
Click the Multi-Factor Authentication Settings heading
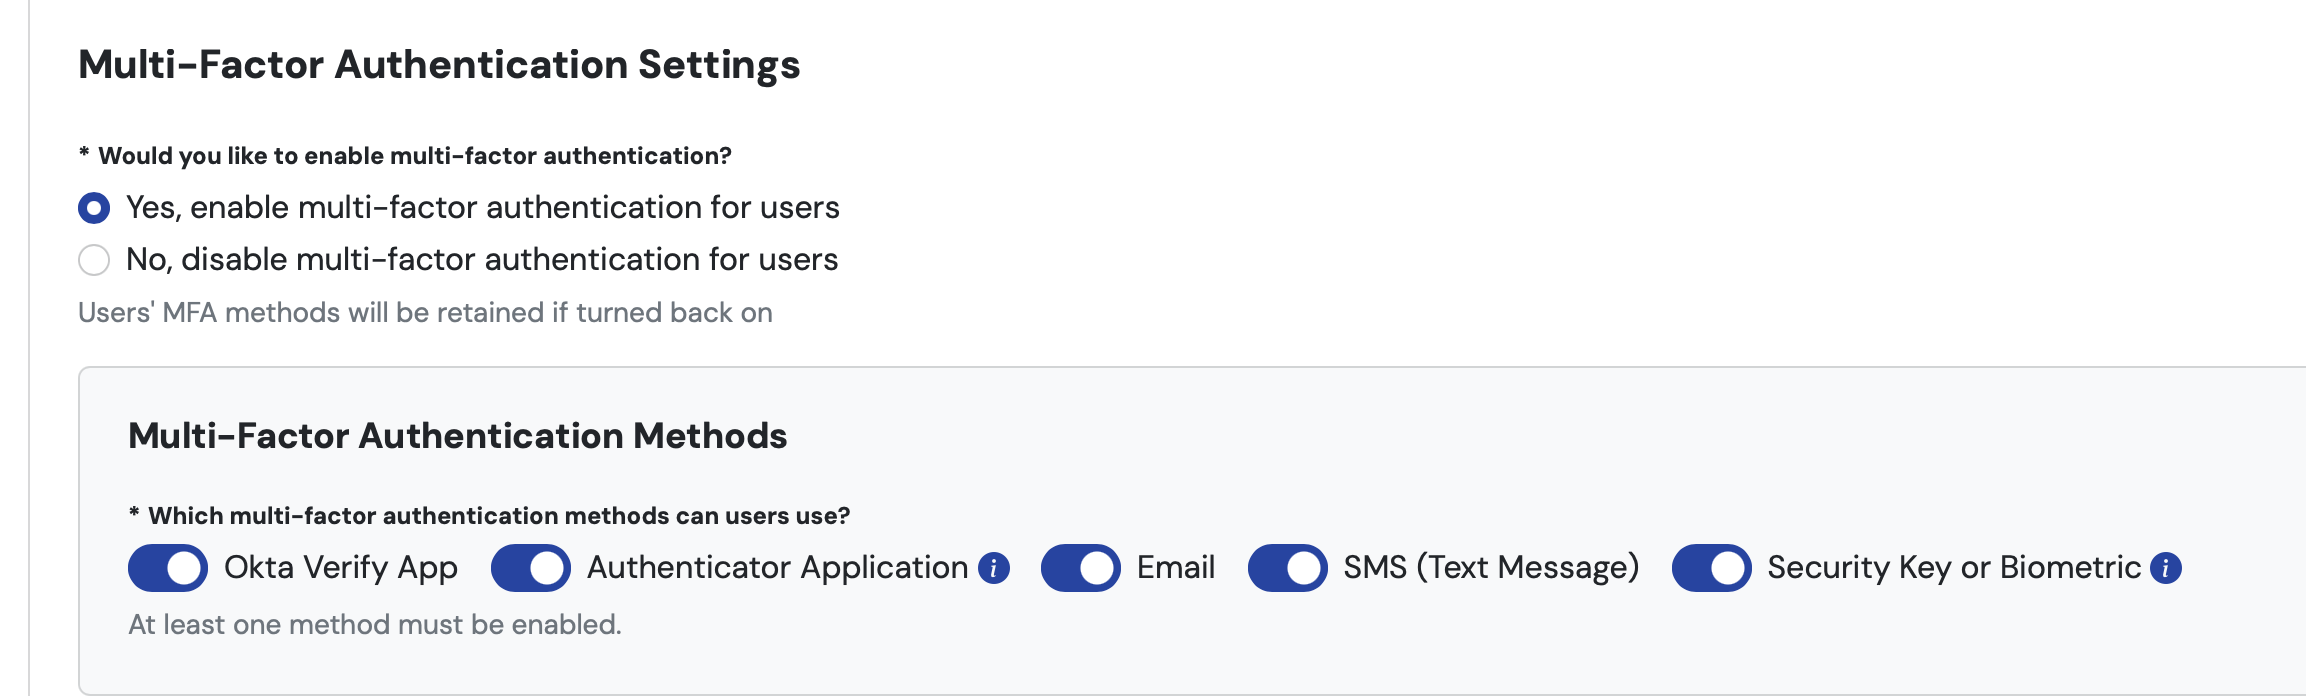(x=439, y=65)
